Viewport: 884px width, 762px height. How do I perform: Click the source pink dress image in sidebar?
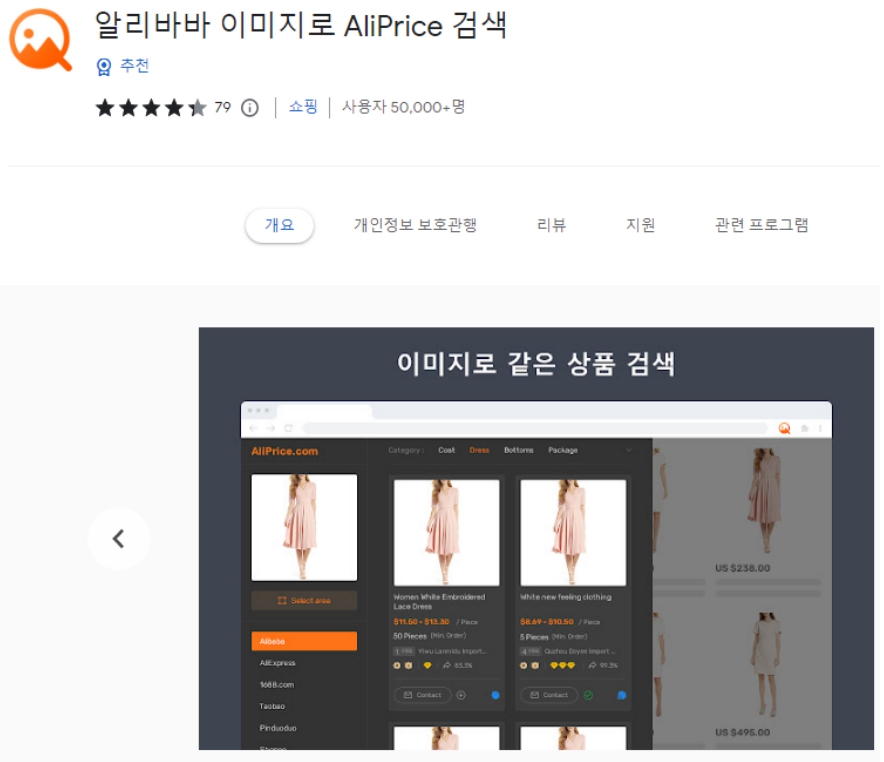pos(304,527)
